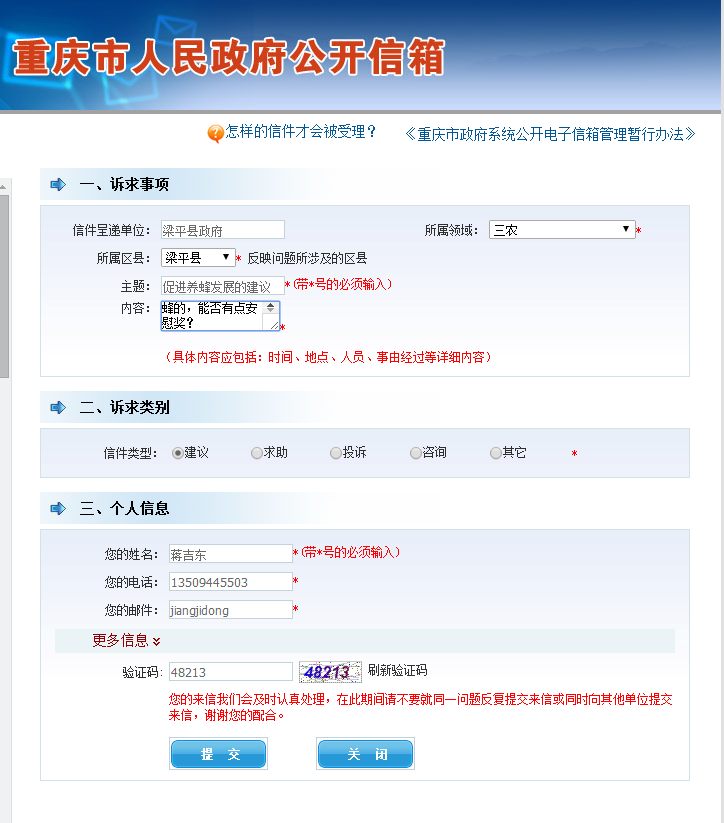Click the arrow icon beside 诉求事项 heading

point(58,184)
